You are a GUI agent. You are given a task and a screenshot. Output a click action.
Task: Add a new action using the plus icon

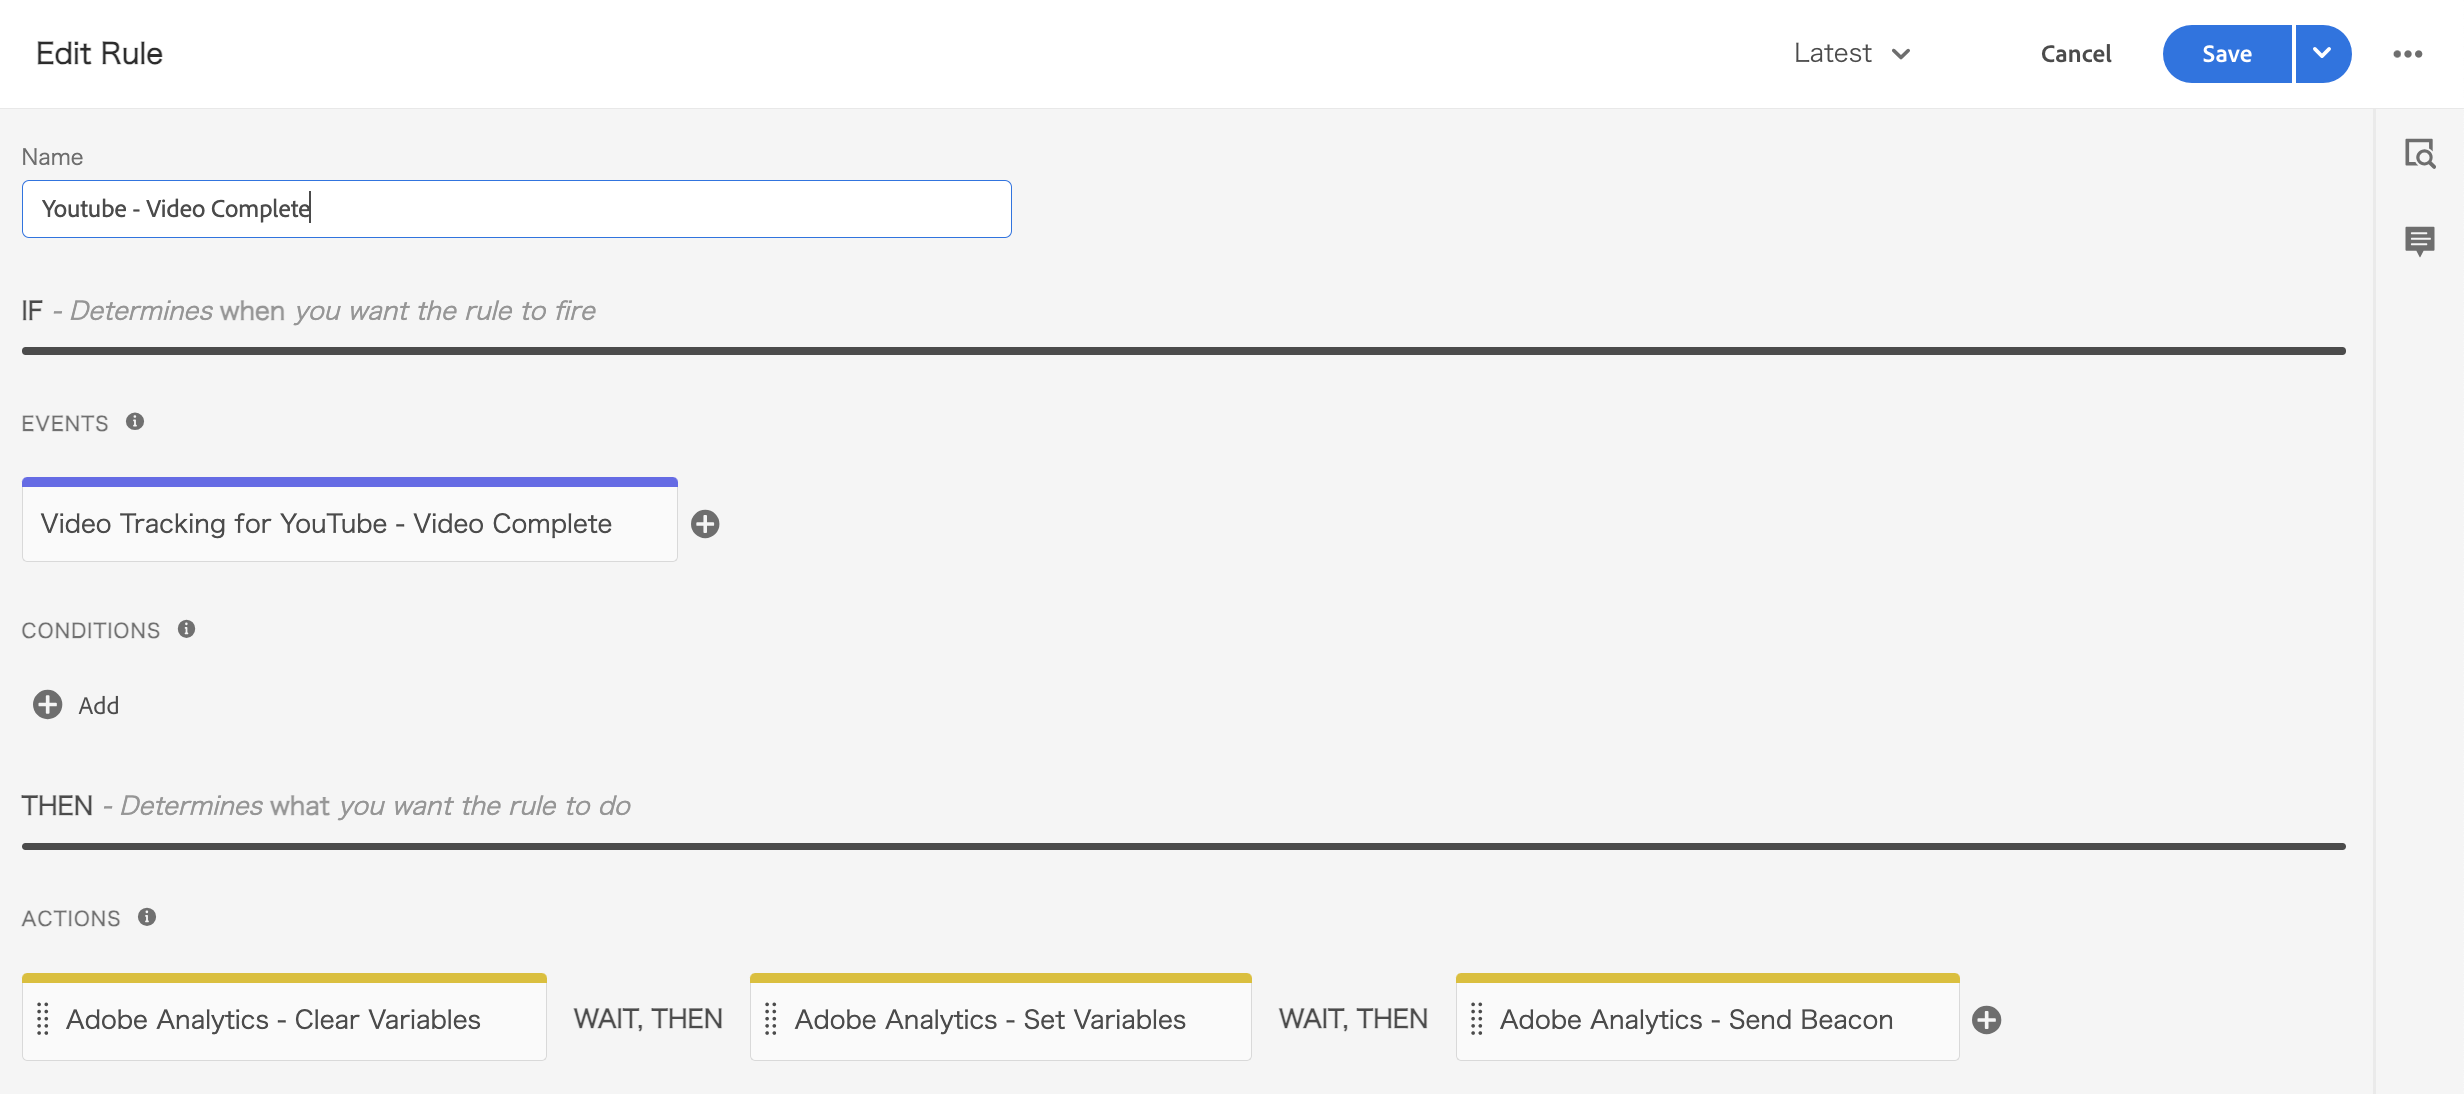pyautogui.click(x=1986, y=1020)
